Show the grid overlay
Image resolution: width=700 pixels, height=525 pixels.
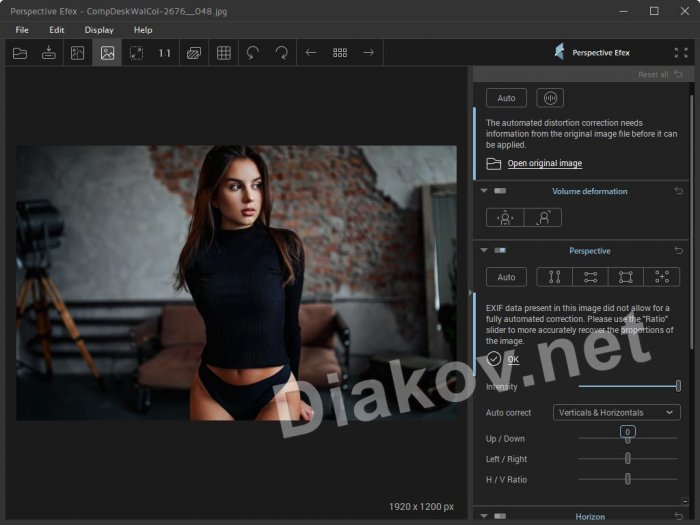[x=224, y=53]
